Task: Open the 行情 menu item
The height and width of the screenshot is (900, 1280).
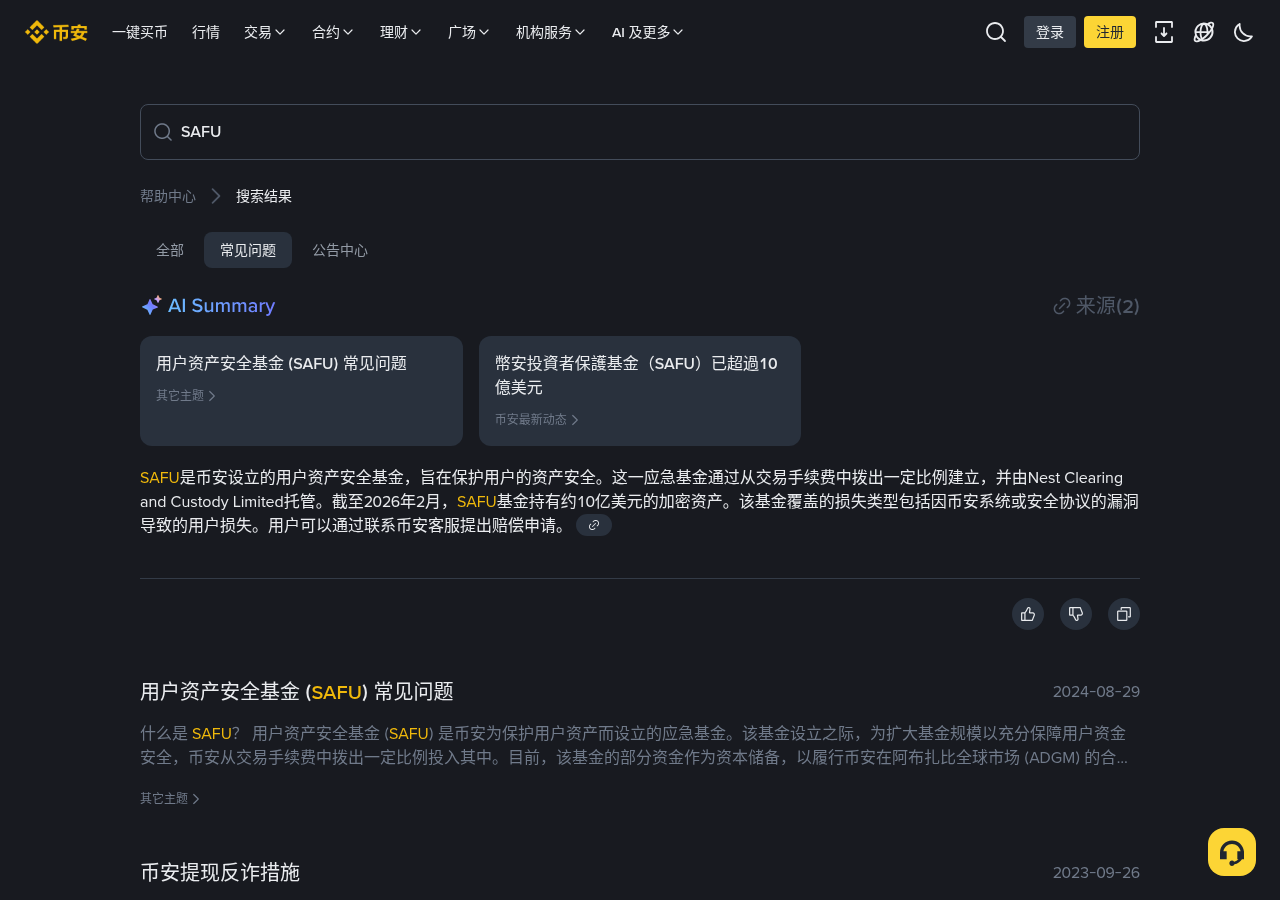Action: (x=206, y=32)
